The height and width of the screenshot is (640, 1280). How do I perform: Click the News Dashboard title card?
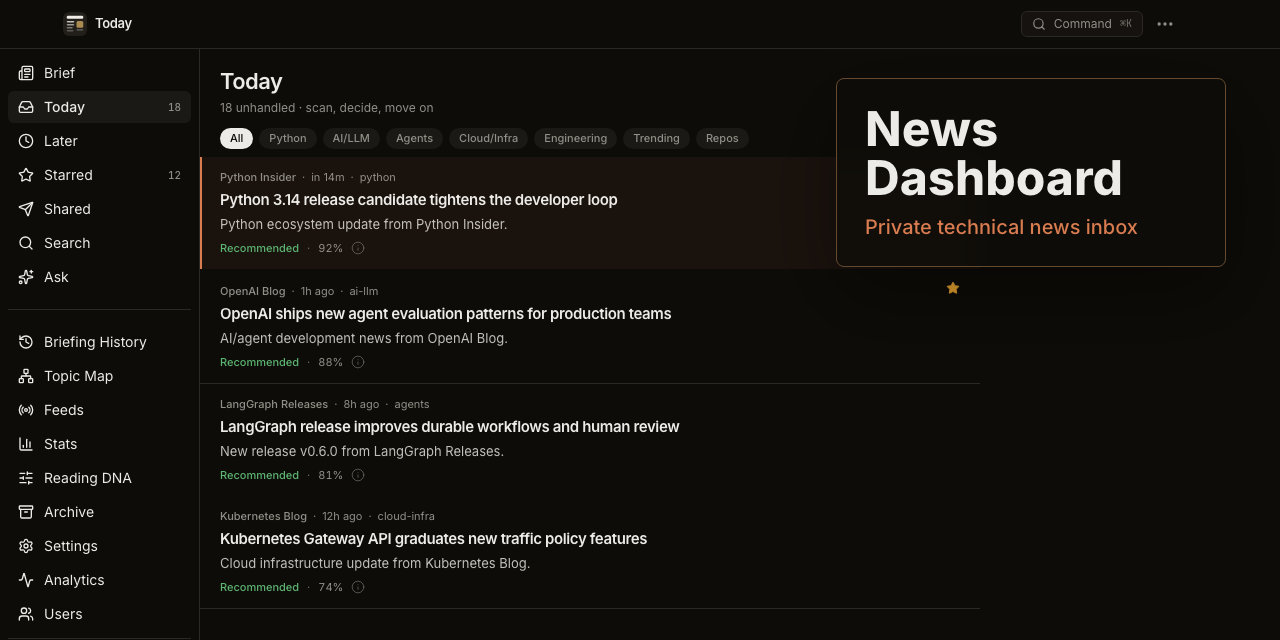coord(1031,173)
